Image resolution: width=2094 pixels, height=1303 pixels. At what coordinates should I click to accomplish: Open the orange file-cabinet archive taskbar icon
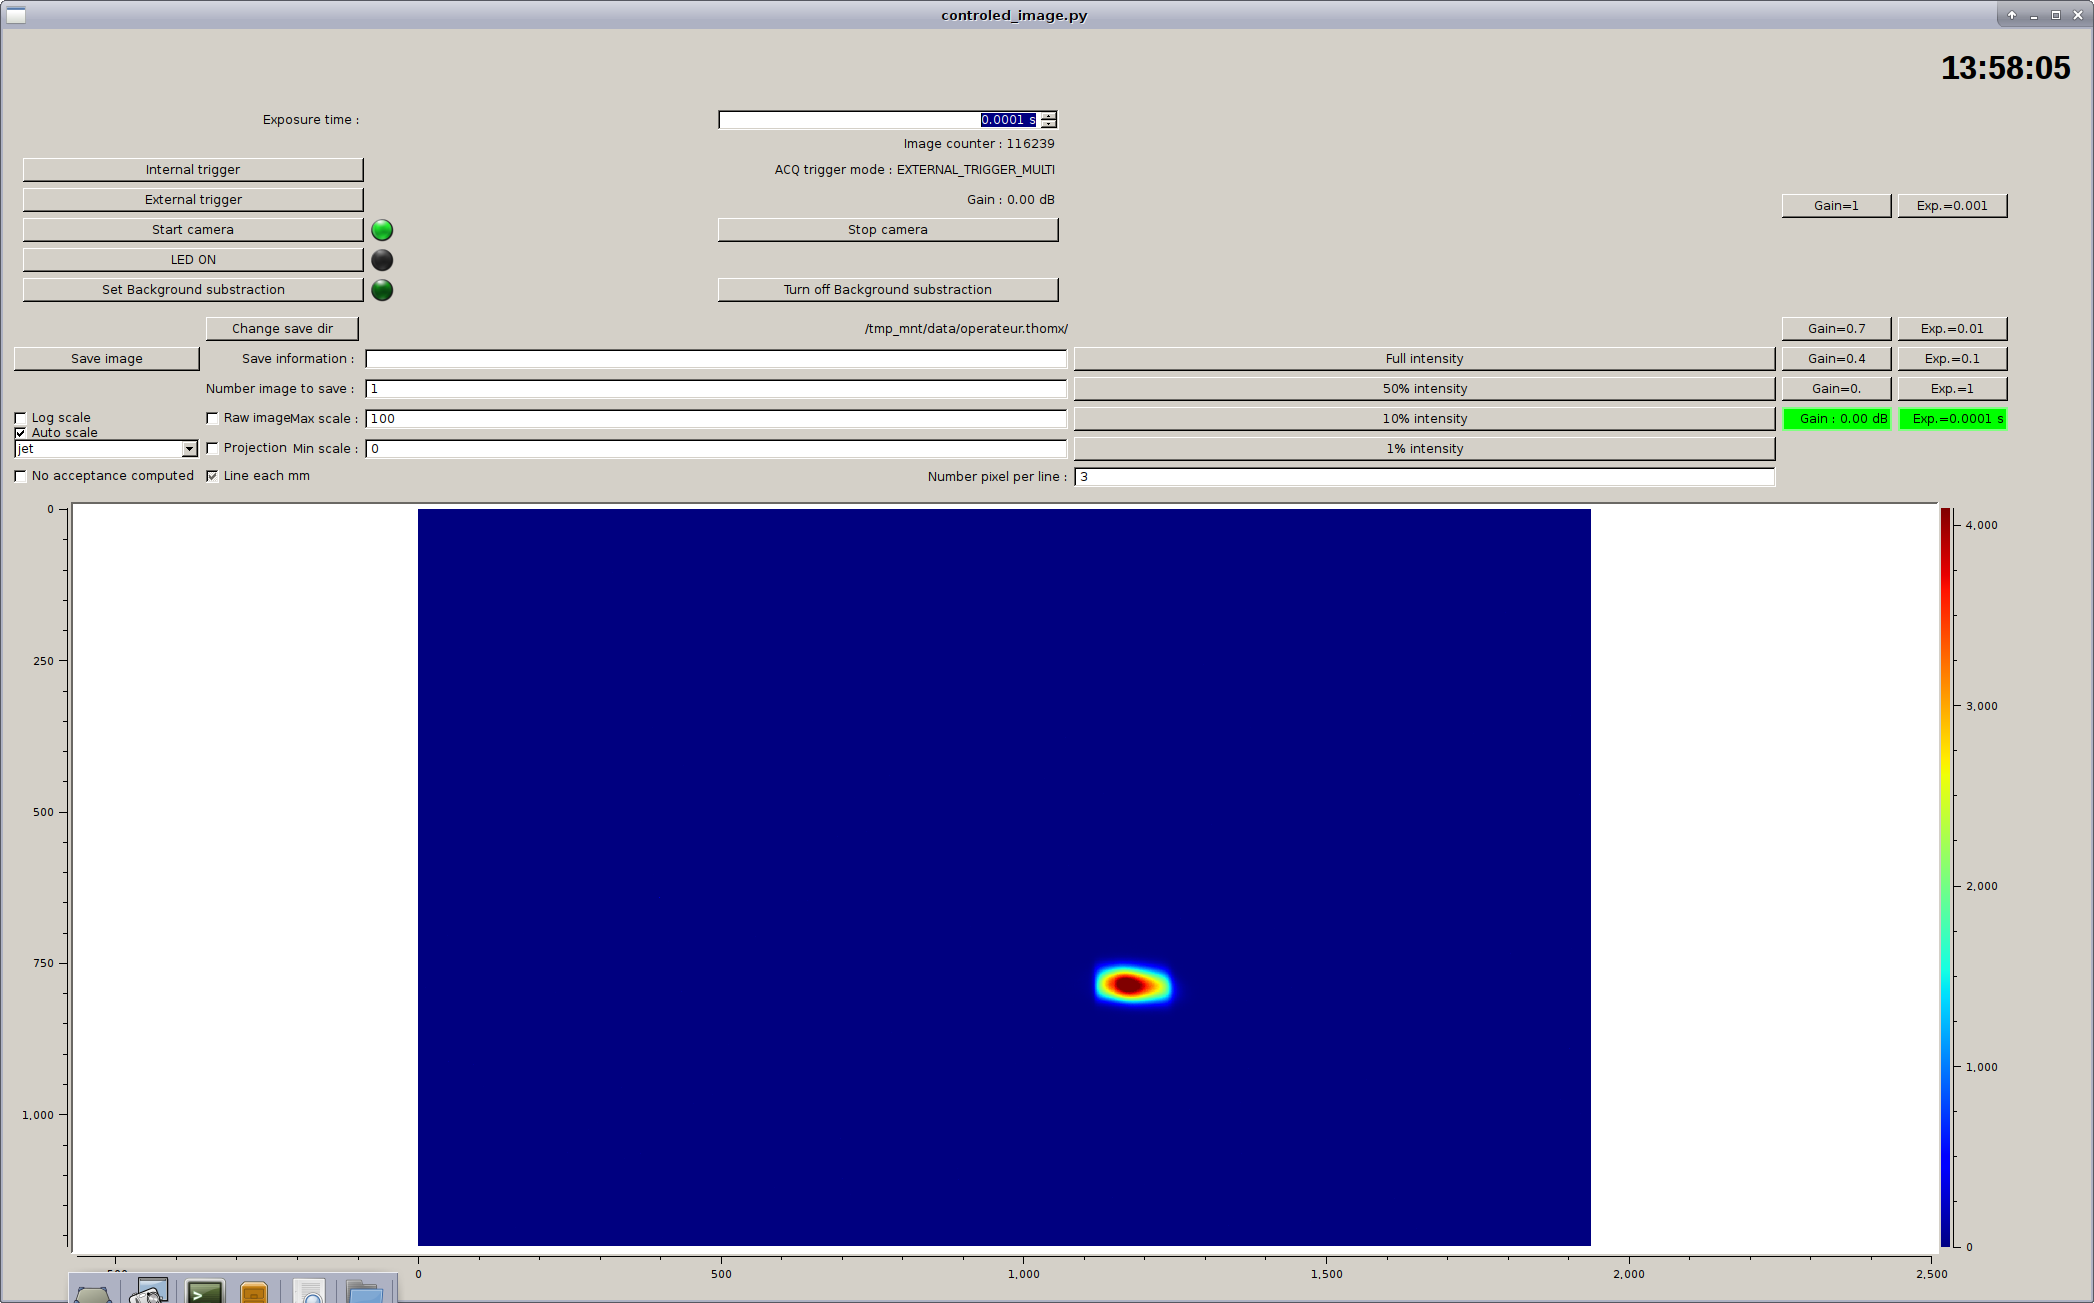coord(255,1292)
